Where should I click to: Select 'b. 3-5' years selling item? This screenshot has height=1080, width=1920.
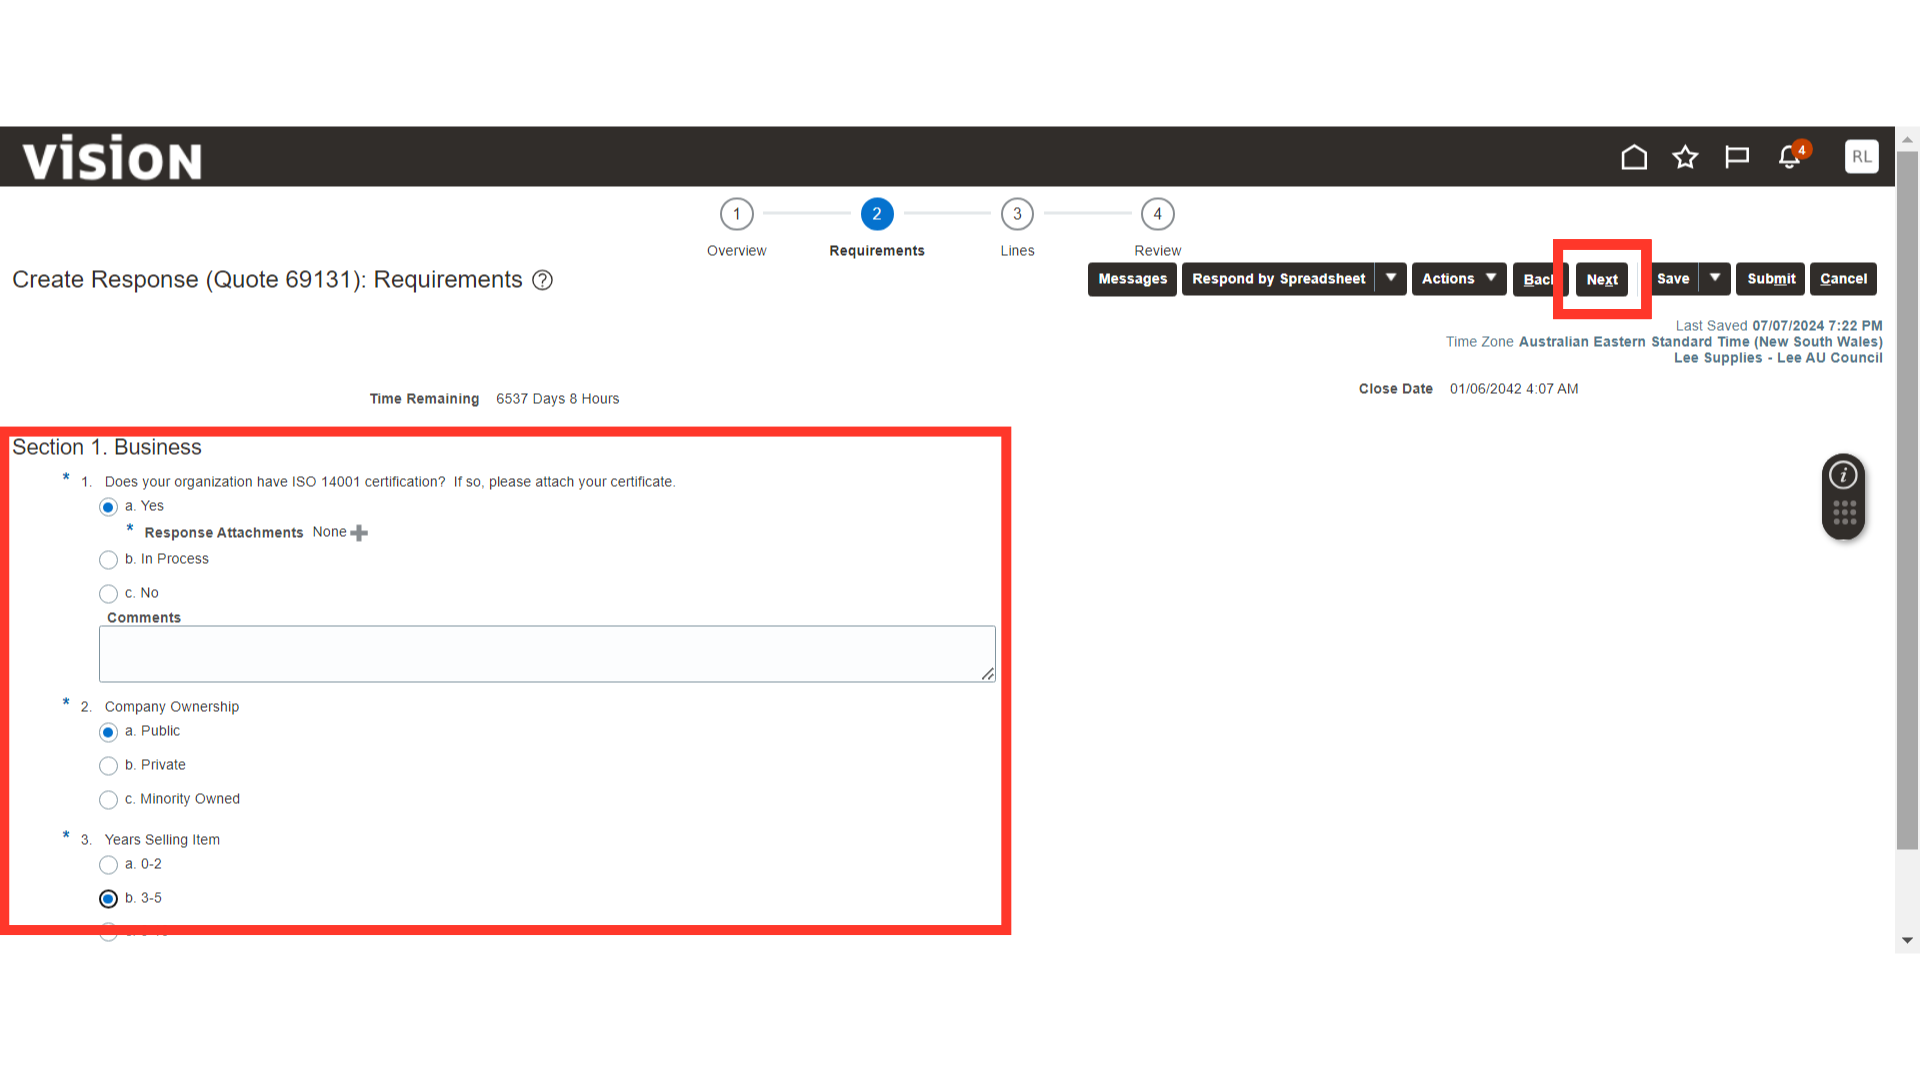click(108, 899)
